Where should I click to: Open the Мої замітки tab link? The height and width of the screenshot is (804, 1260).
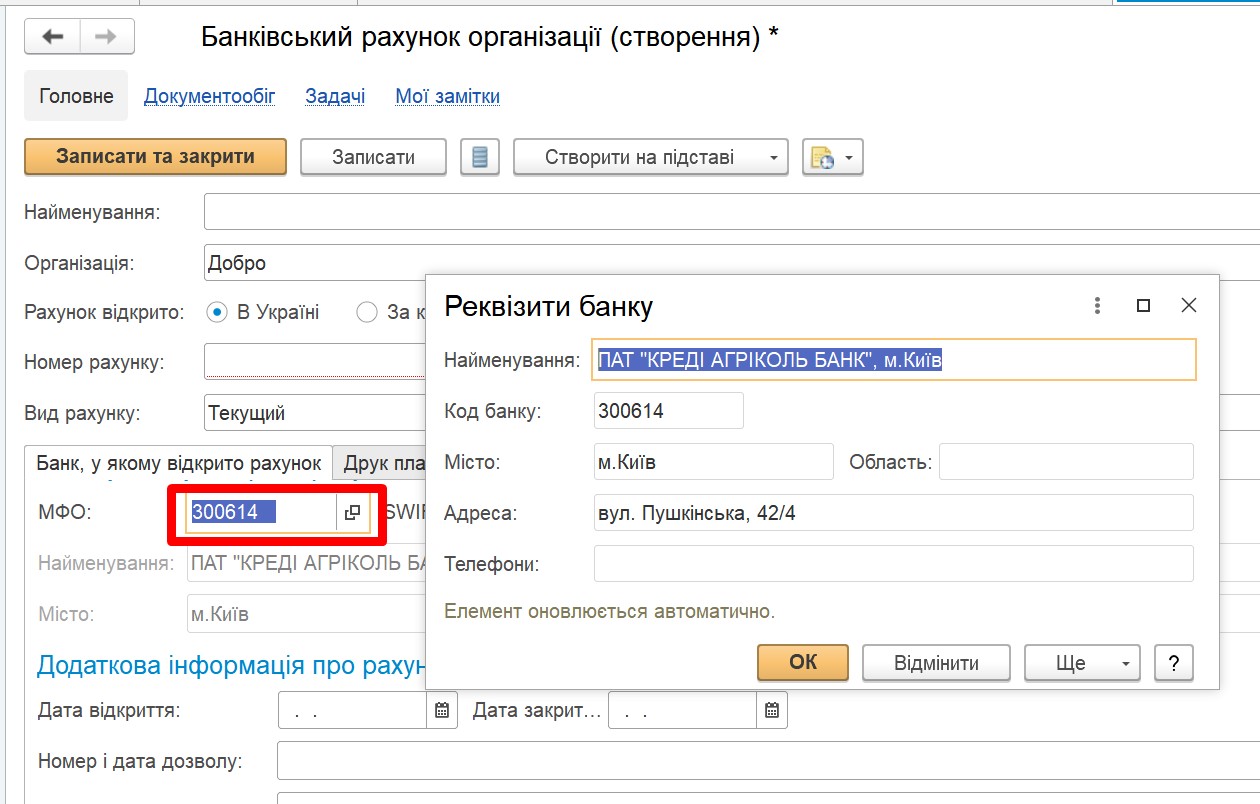pos(447,96)
